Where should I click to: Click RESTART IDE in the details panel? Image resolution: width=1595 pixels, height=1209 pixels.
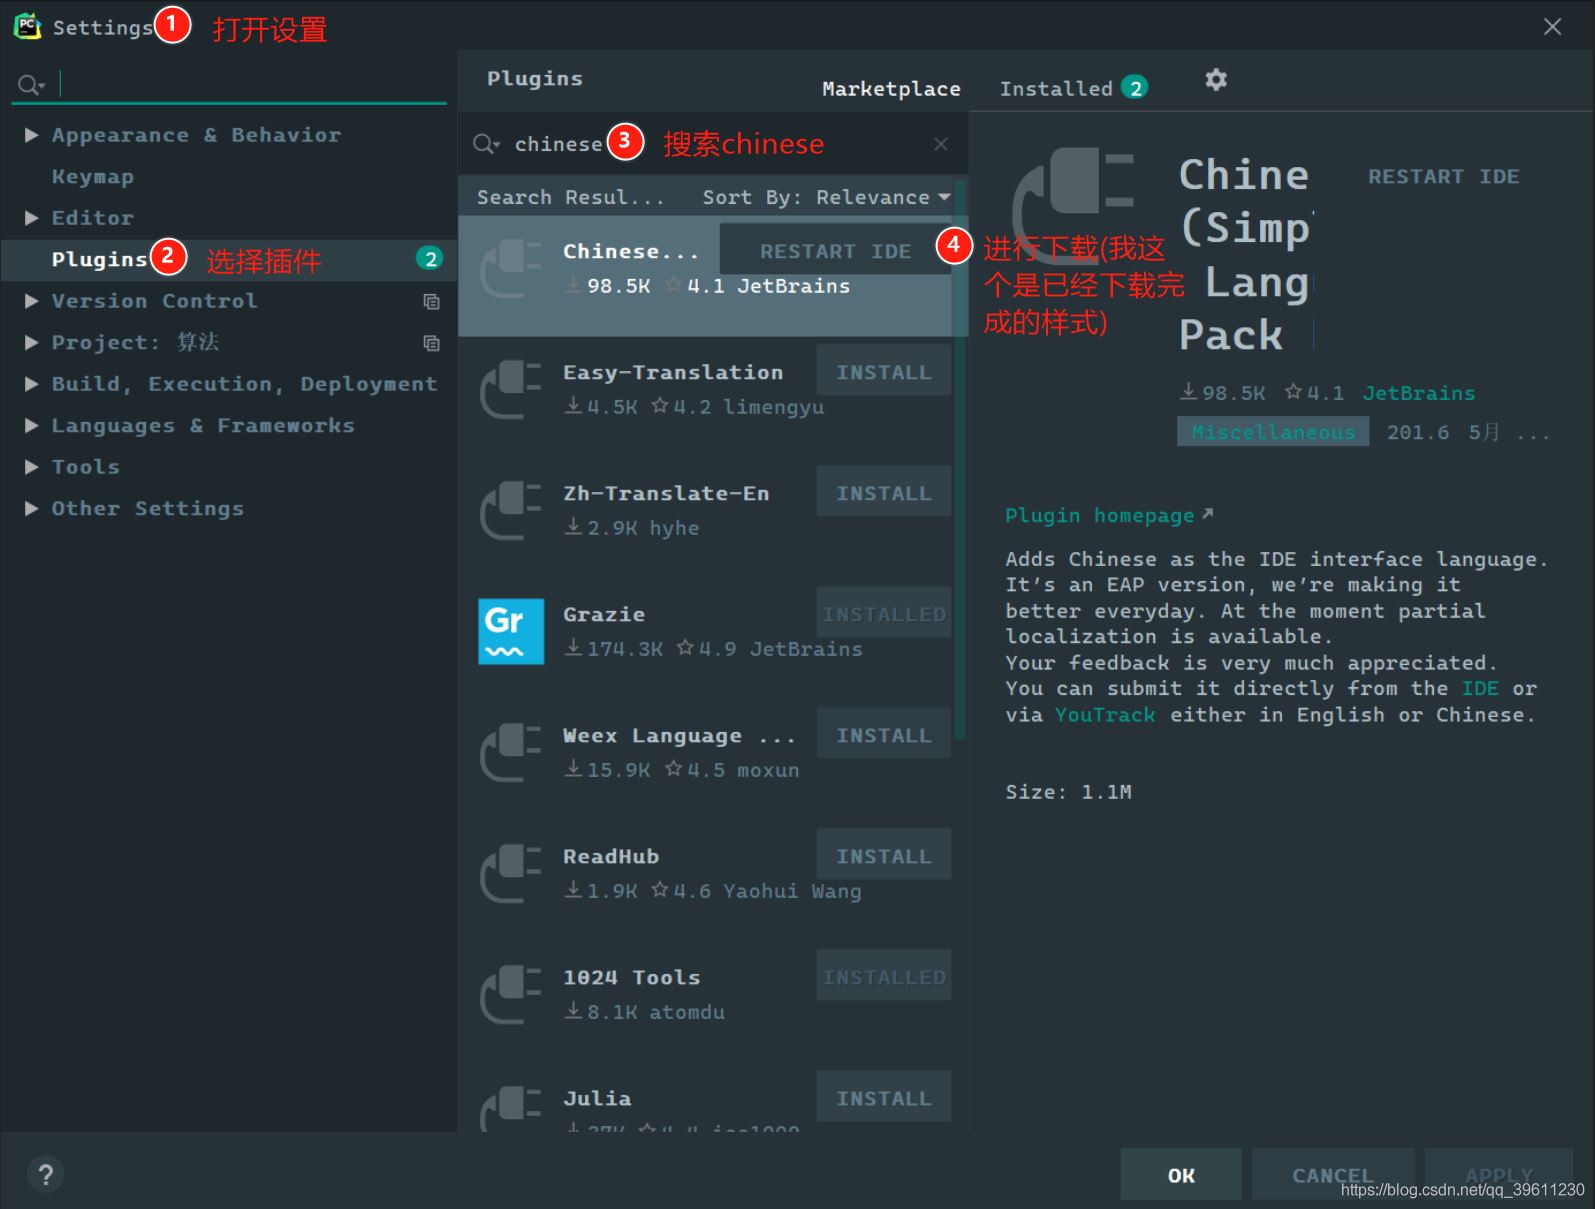point(1443,177)
